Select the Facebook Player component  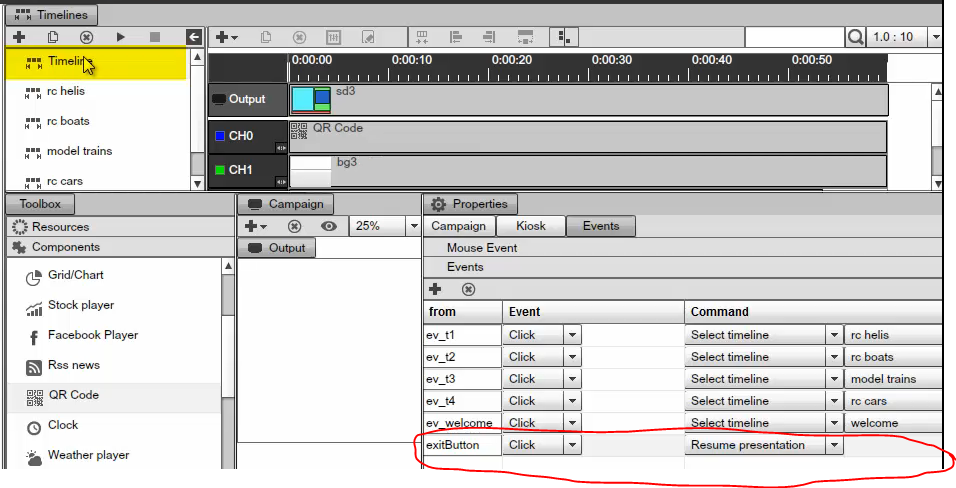(92, 335)
